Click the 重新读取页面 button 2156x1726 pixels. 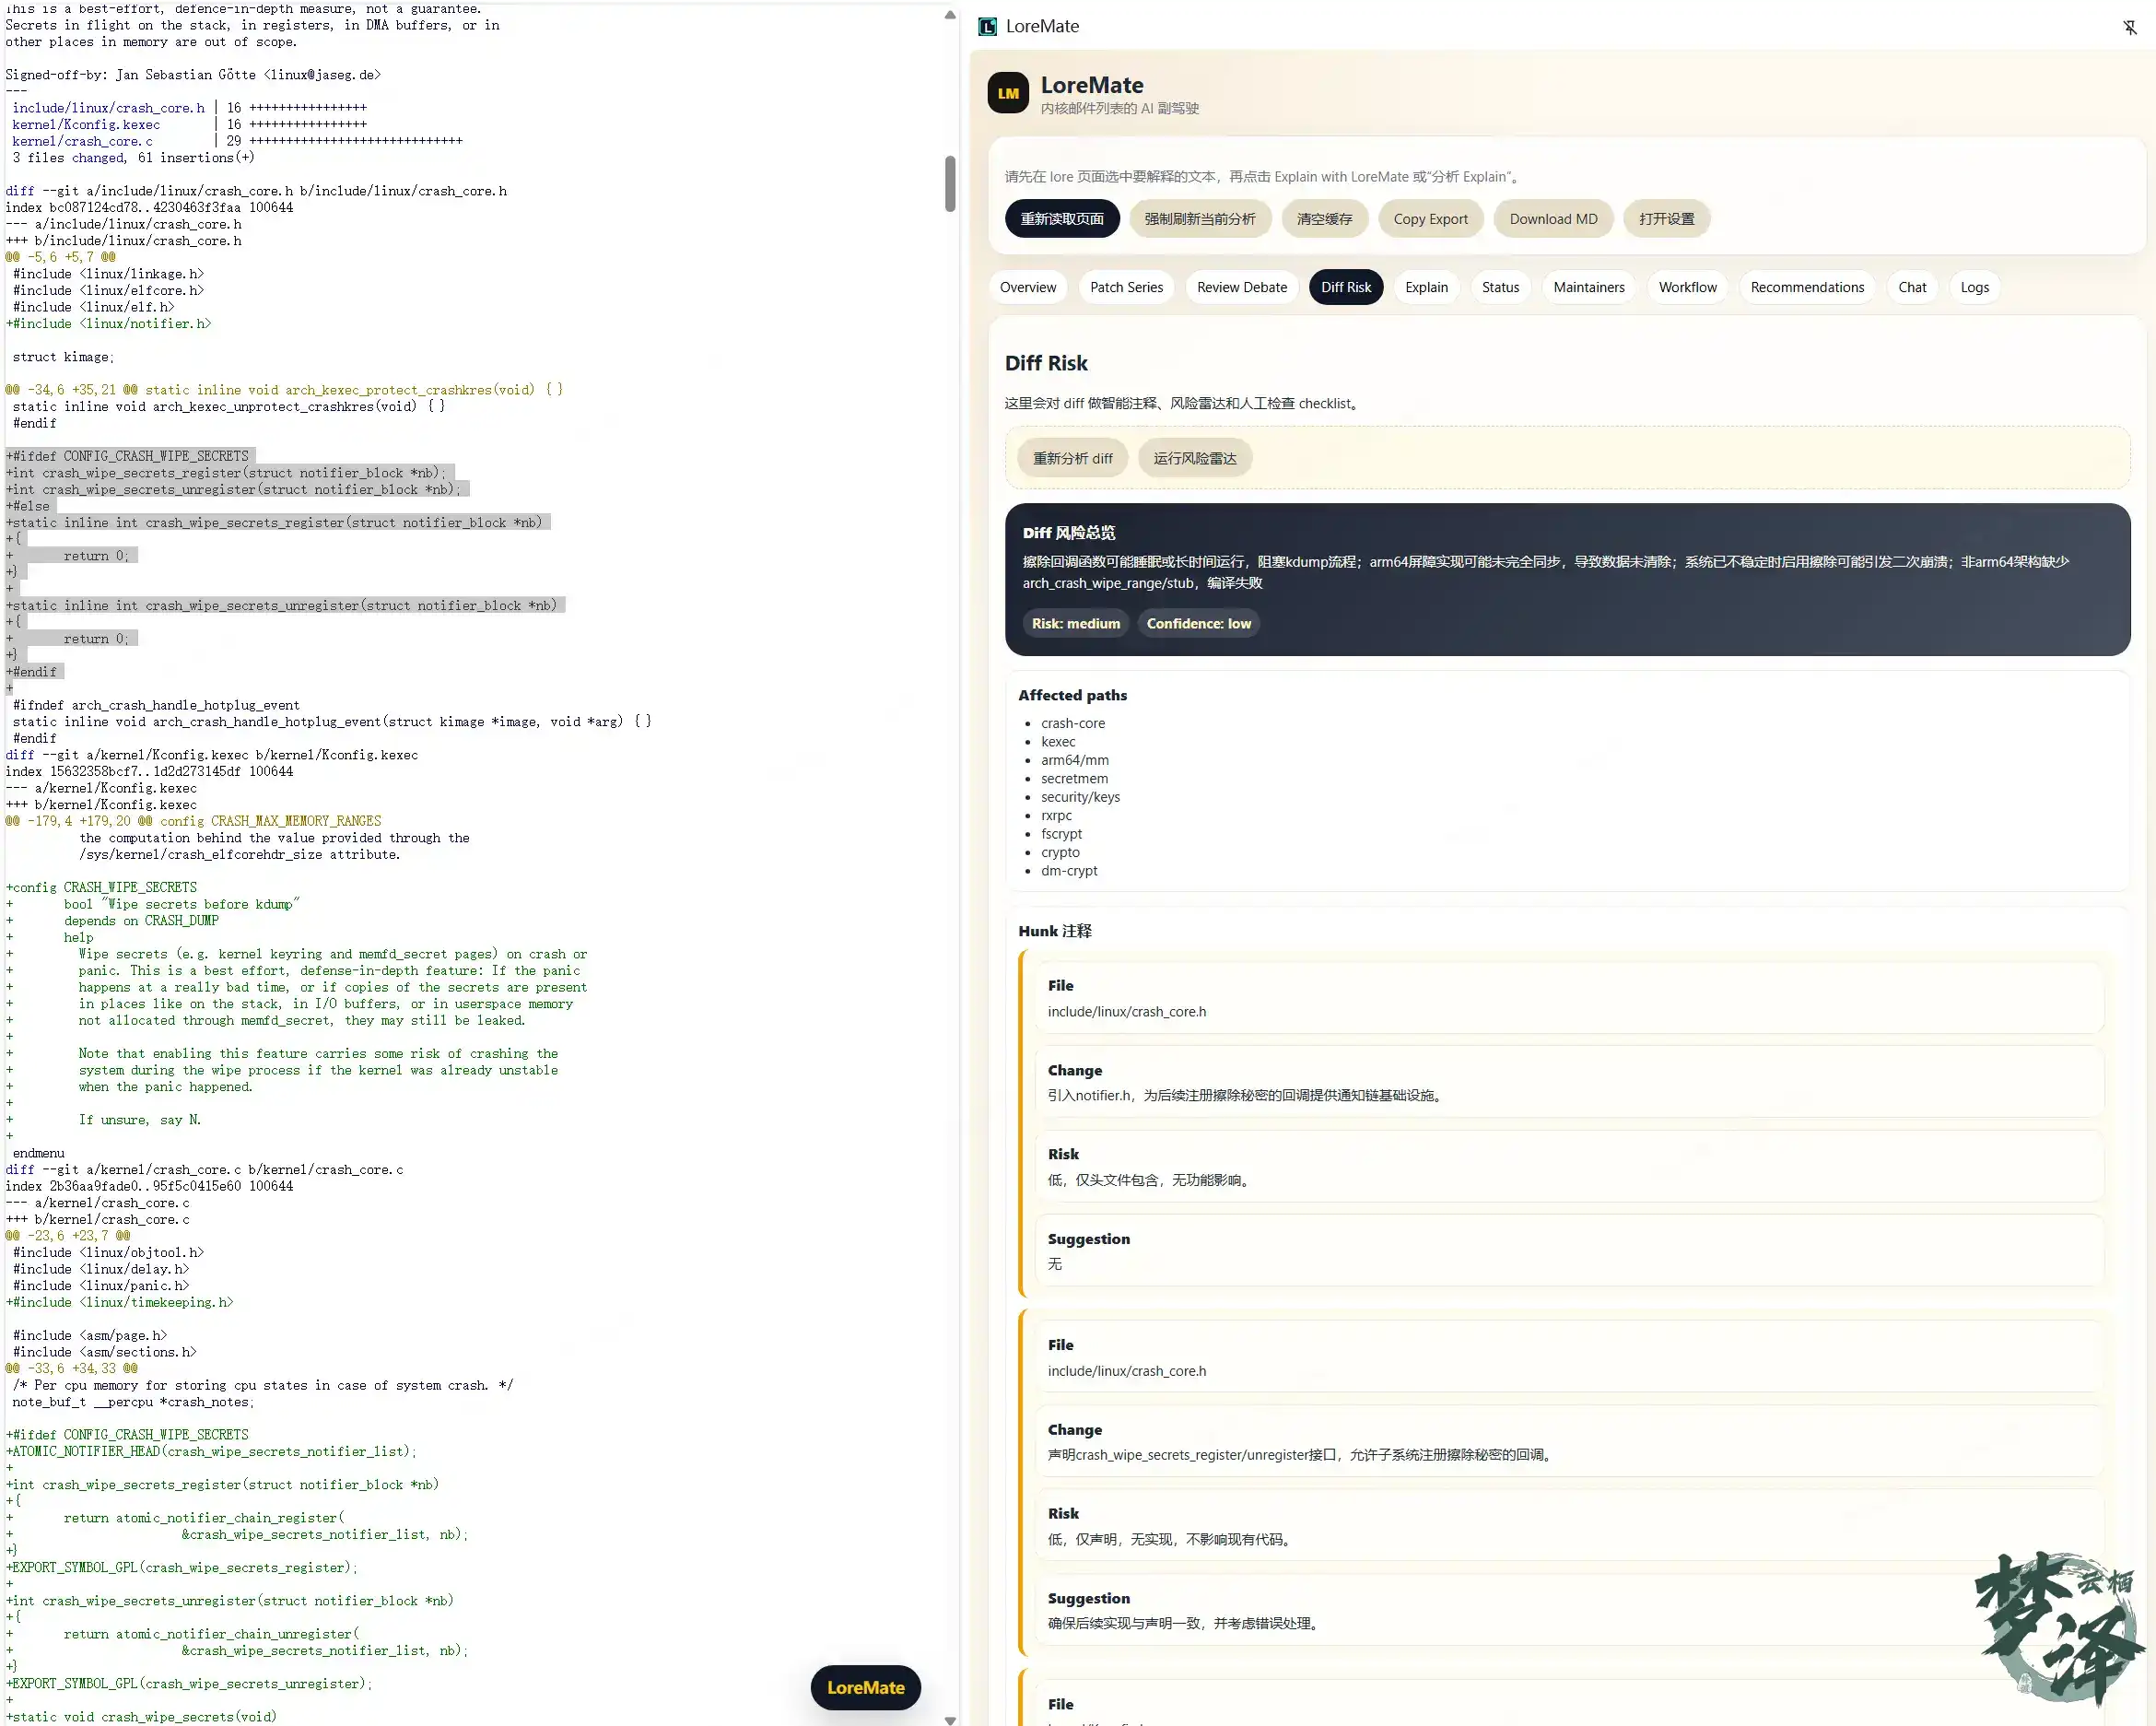(1061, 219)
